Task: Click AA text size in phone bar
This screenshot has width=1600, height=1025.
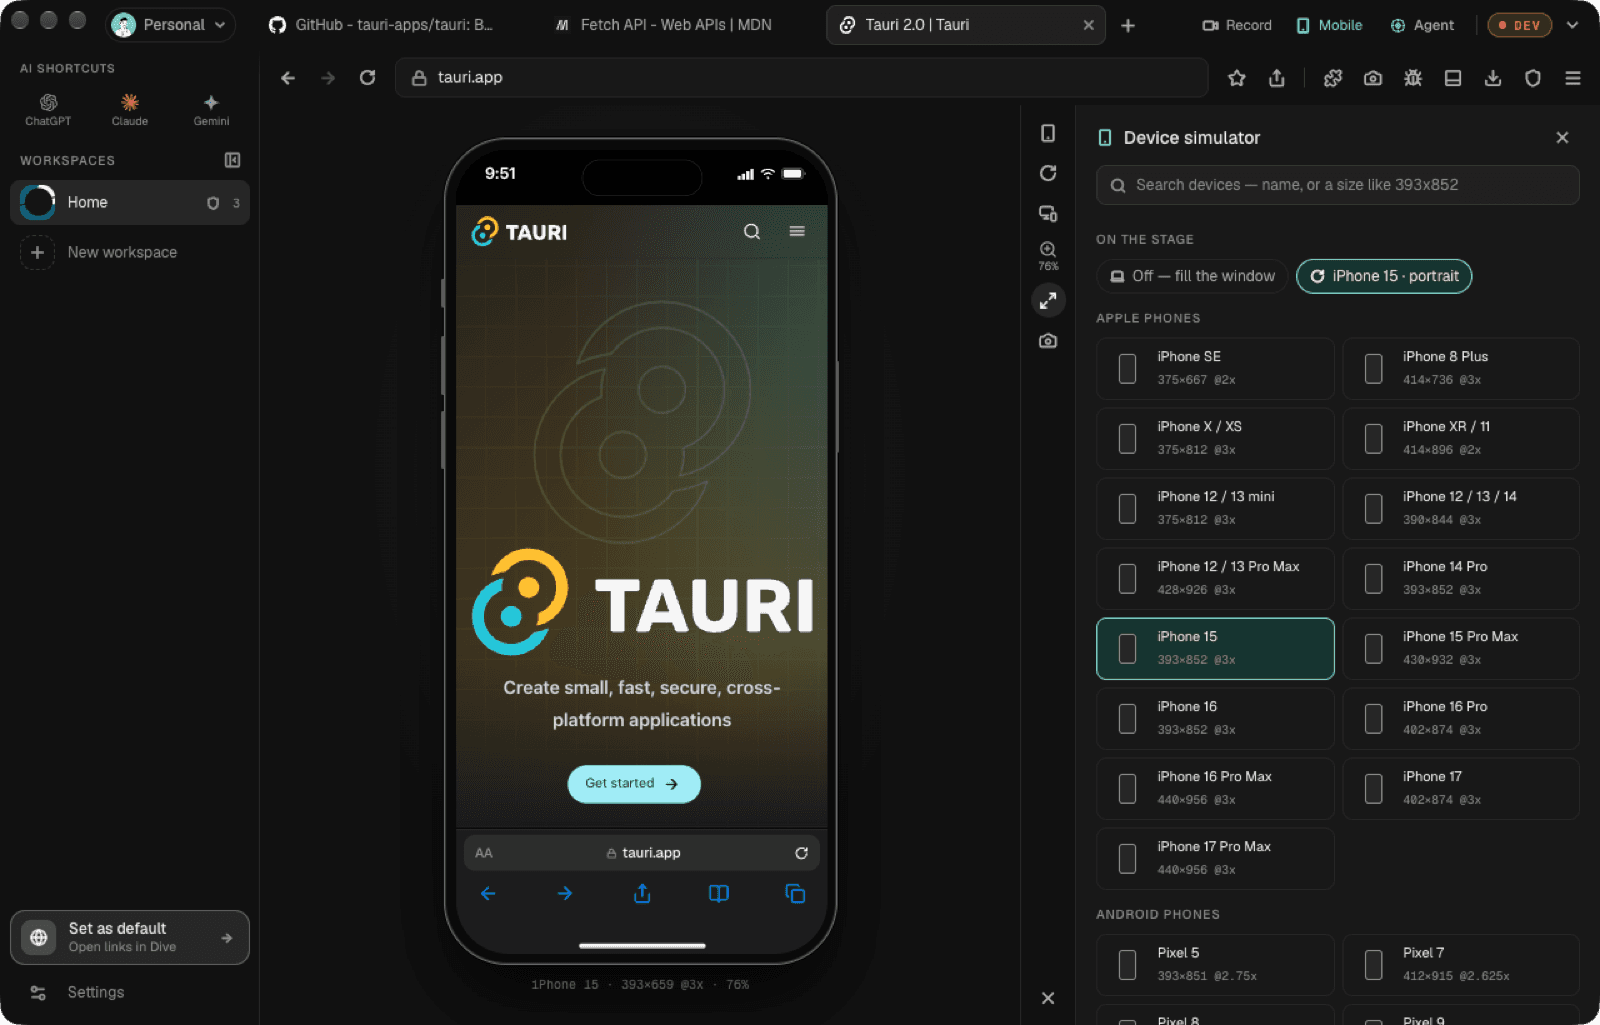Action: coord(484,853)
